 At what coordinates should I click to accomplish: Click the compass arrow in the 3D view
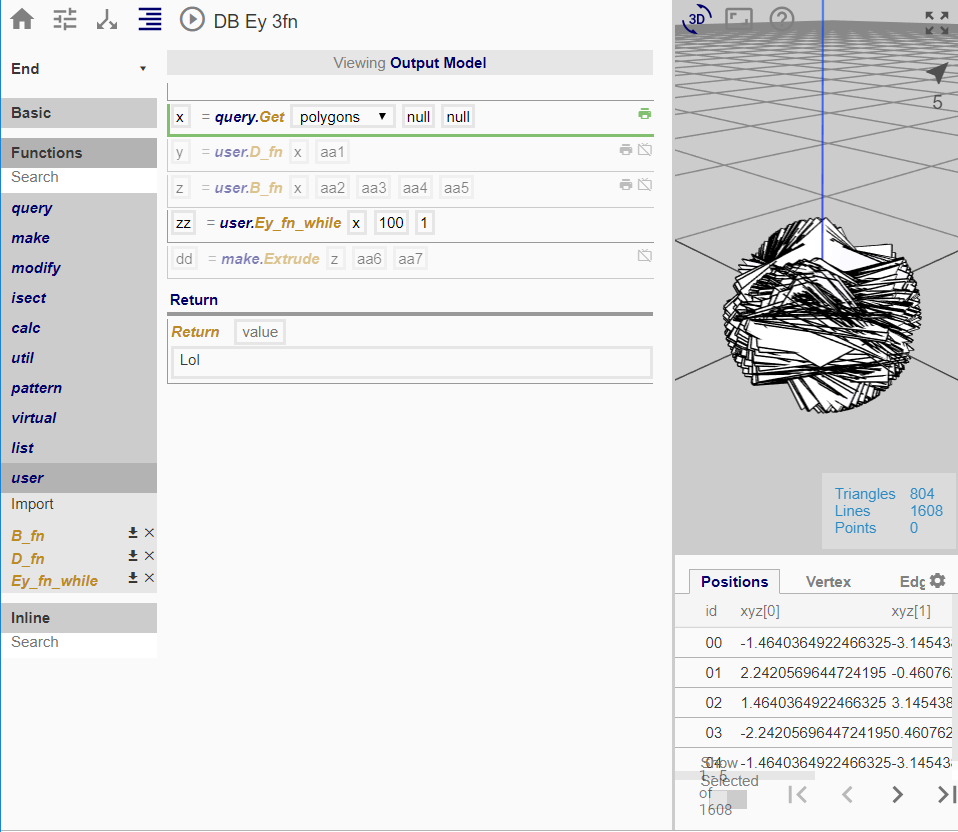pyautogui.click(x=935, y=73)
